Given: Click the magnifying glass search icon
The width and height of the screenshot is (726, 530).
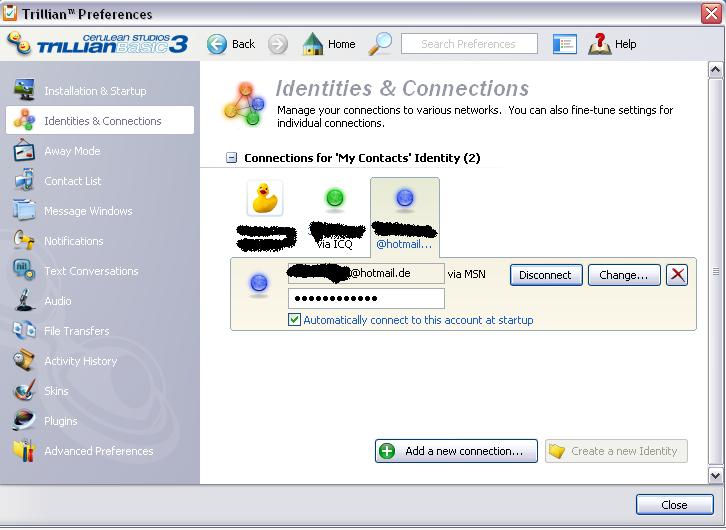Looking at the screenshot, I should [380, 44].
